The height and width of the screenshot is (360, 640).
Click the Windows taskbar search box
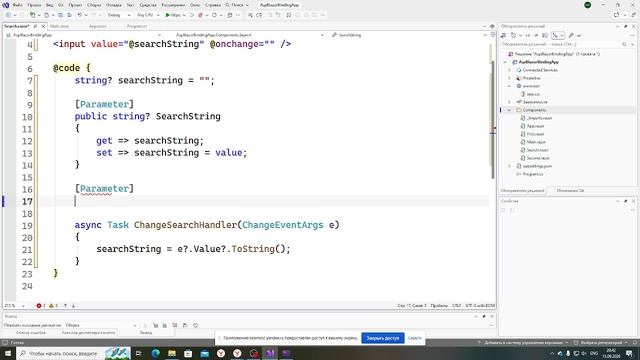[73, 353]
